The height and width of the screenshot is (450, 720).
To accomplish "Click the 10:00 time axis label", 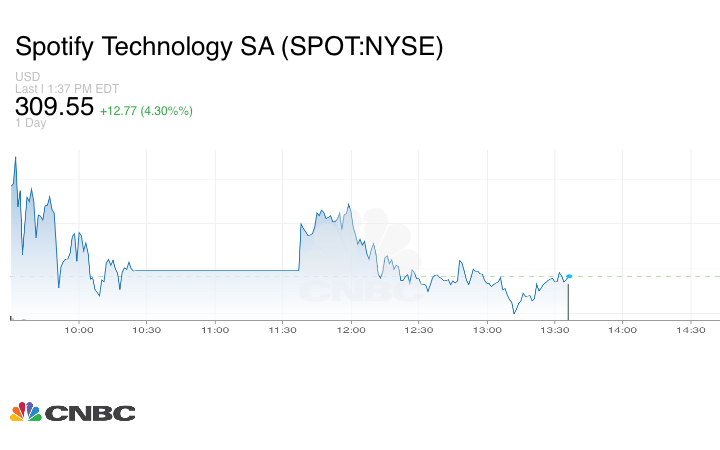I will [79, 330].
